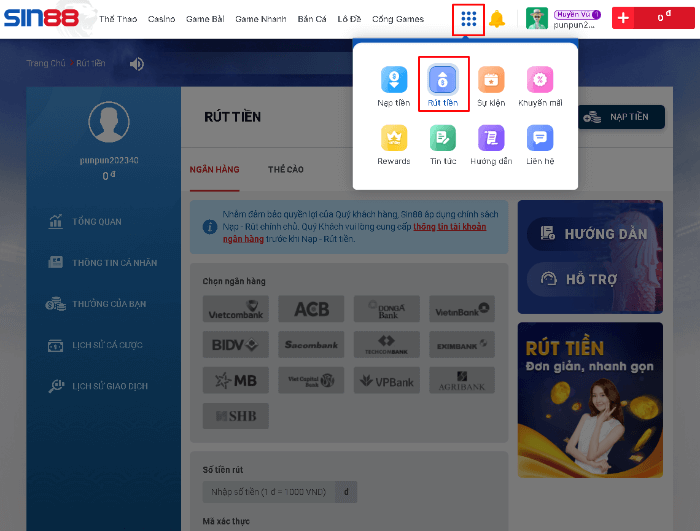Click Huyền Vũ rank badge
This screenshot has height=531, width=700.
click(577, 14)
